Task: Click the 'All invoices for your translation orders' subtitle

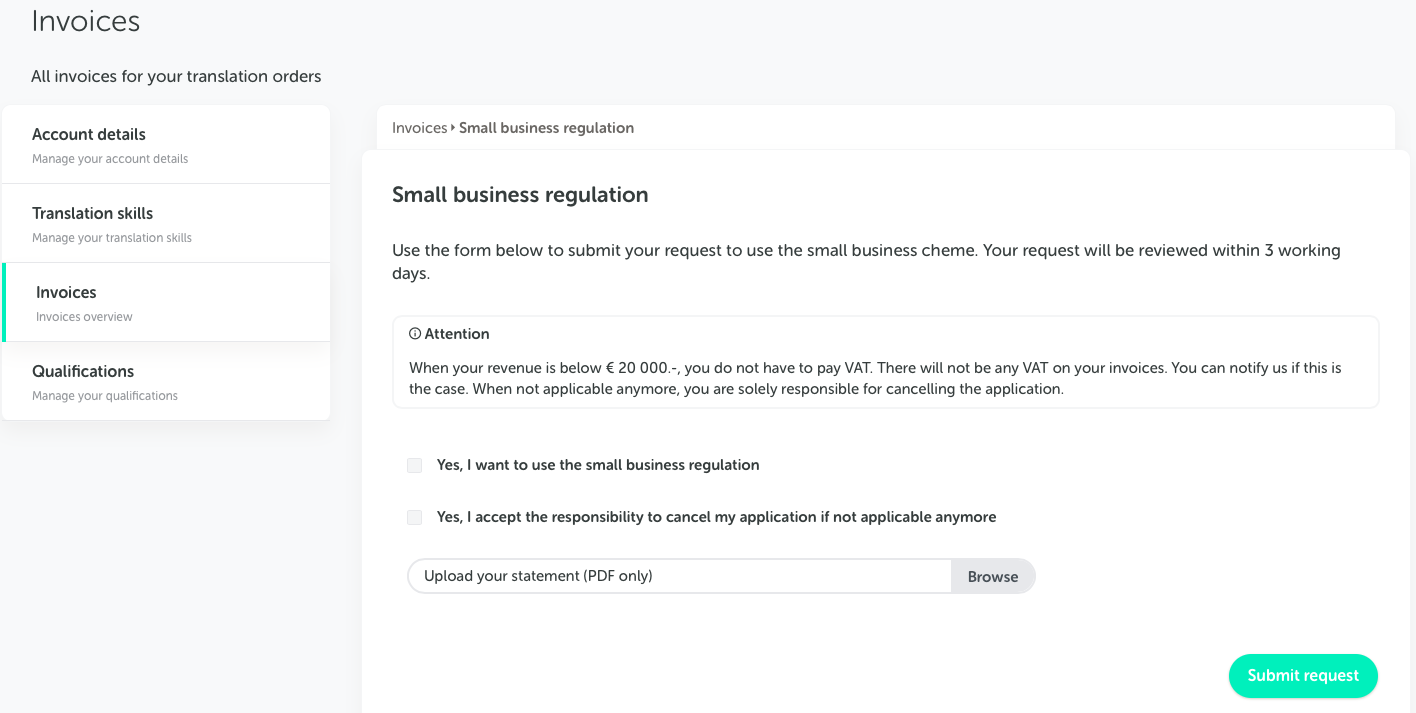Action: (176, 76)
